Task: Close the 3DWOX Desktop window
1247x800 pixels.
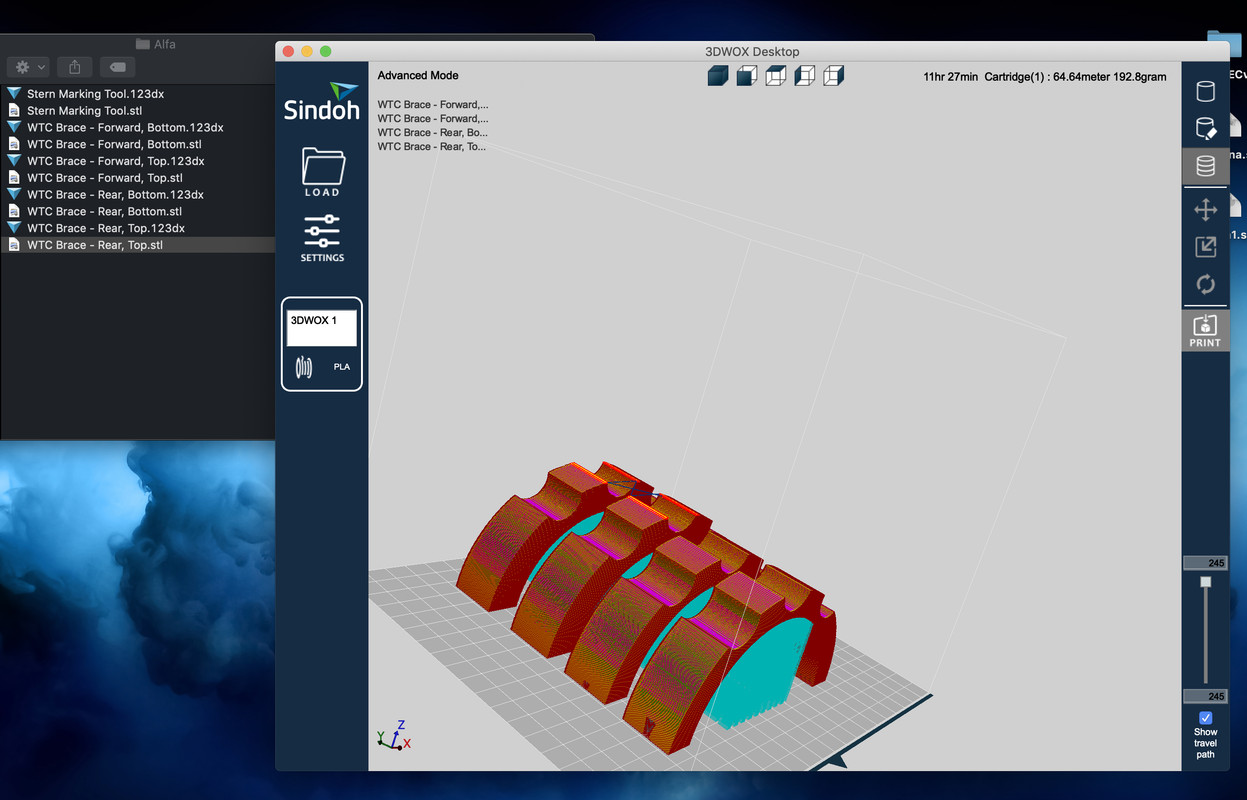Action: [x=289, y=51]
